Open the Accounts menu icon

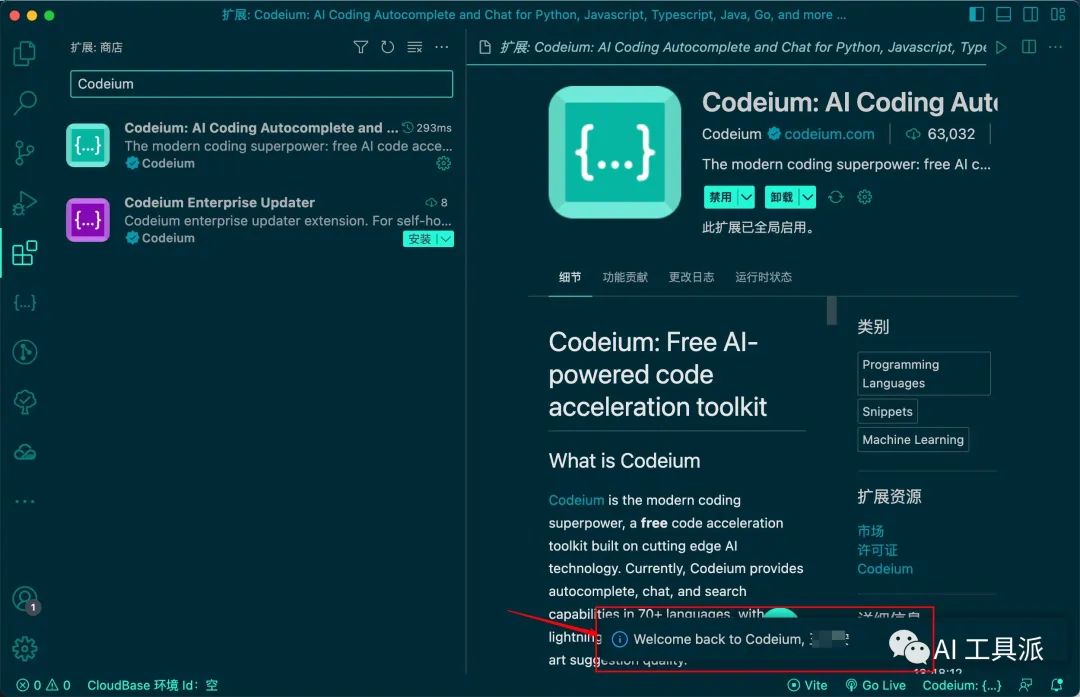[25, 599]
